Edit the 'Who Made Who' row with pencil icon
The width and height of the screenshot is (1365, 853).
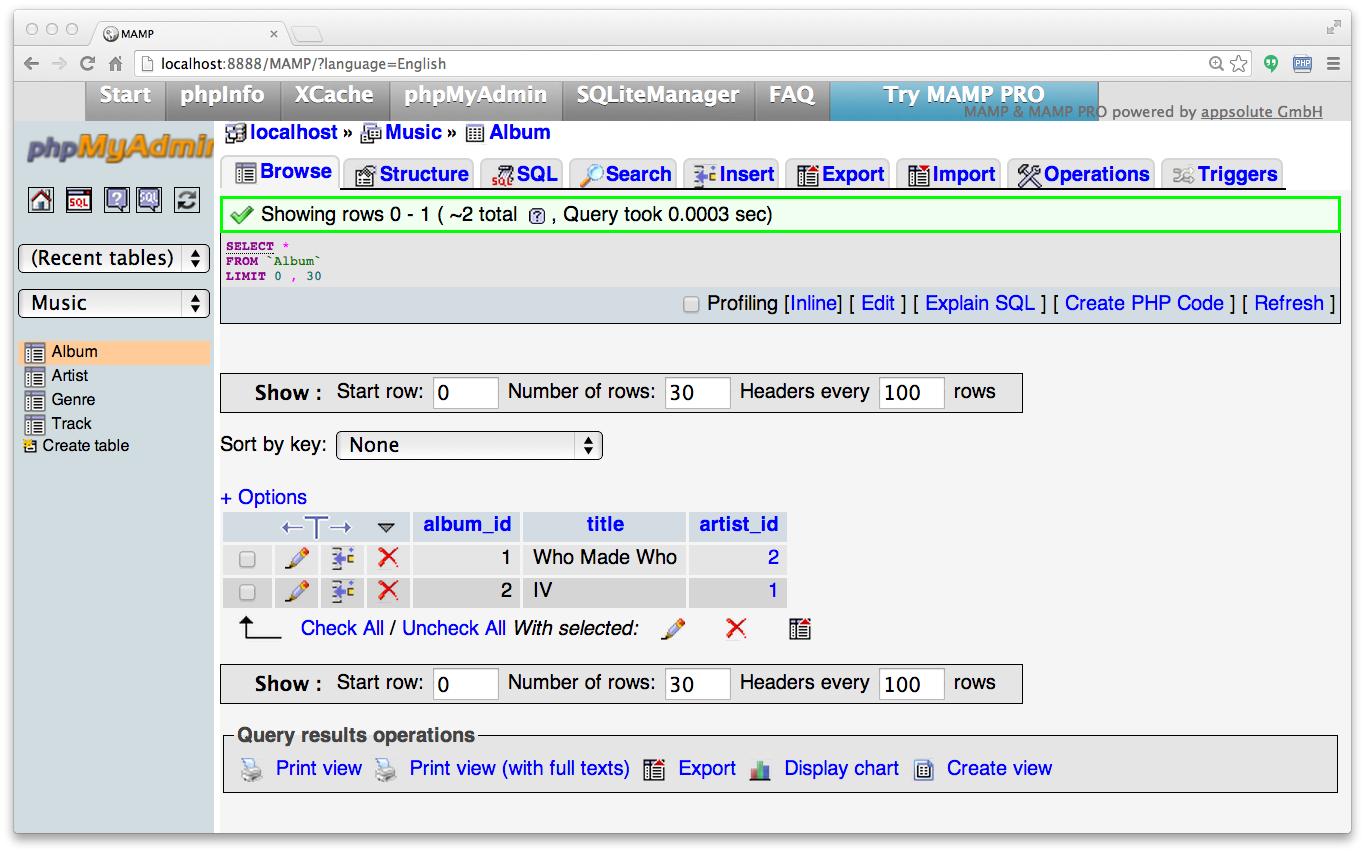pyautogui.click(x=297, y=558)
